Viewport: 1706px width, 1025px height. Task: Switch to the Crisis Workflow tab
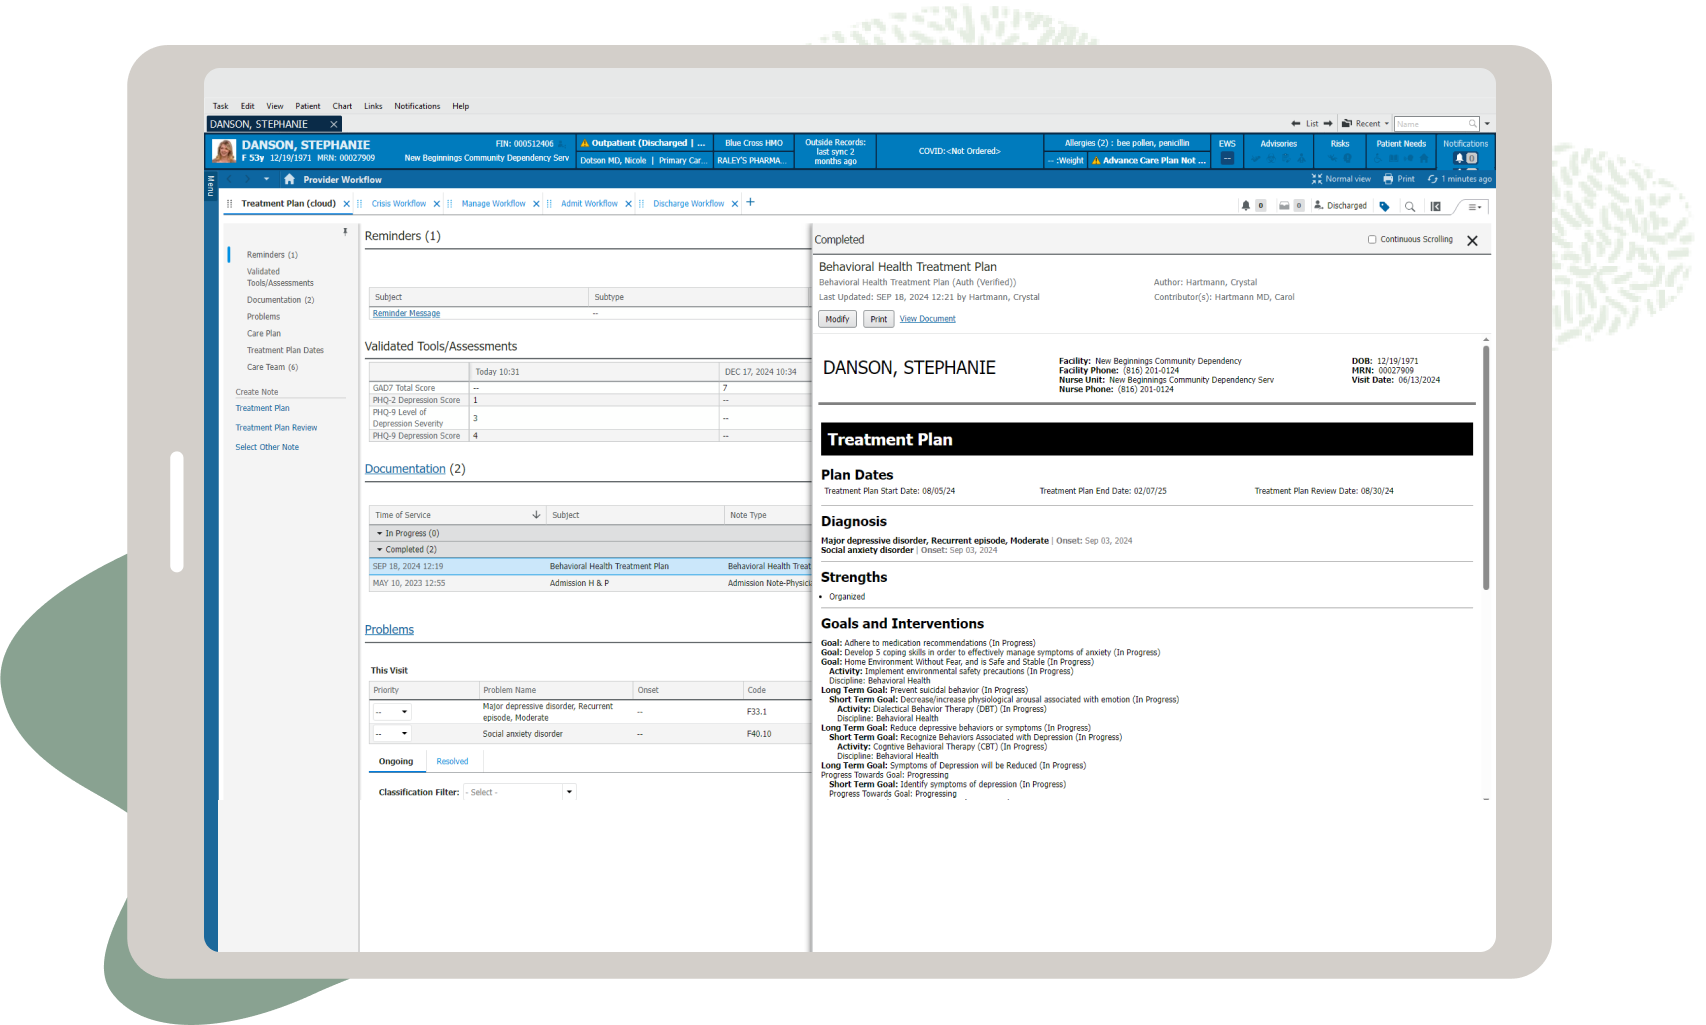[x=399, y=204]
